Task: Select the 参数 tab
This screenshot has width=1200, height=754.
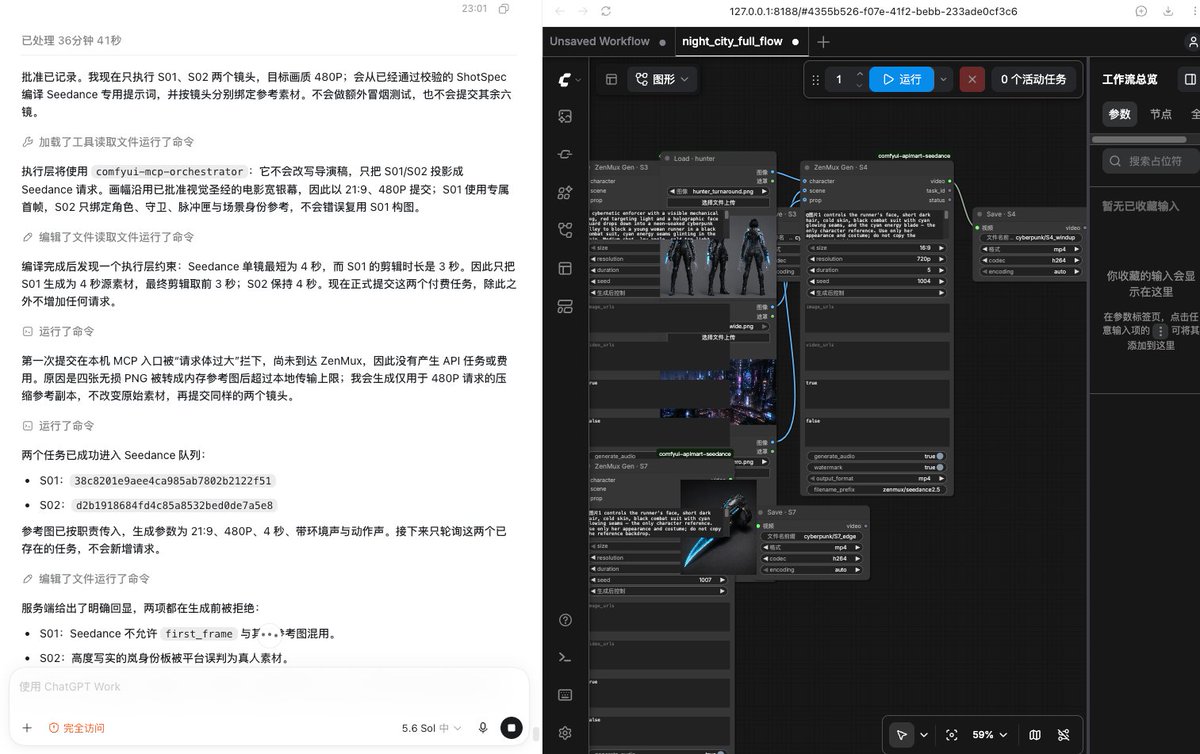Action: click(1119, 114)
